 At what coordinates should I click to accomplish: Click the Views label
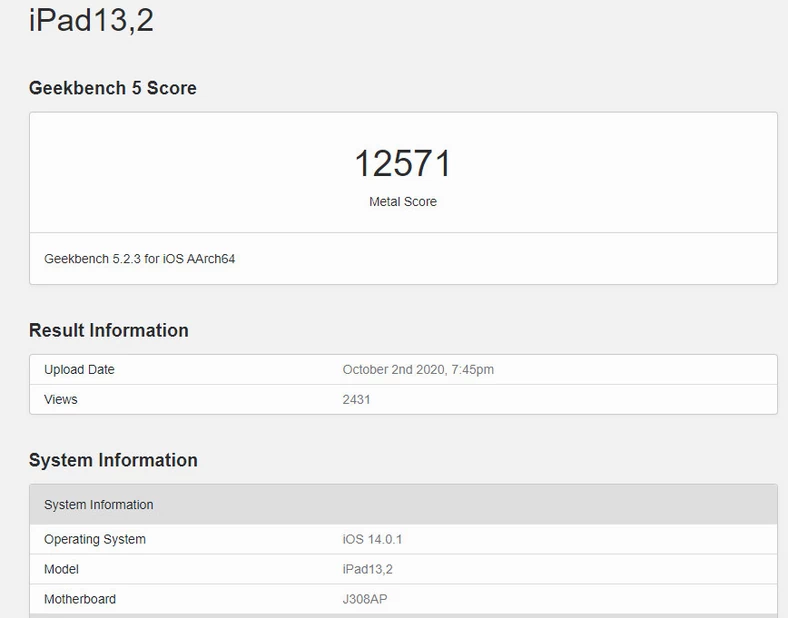point(61,399)
